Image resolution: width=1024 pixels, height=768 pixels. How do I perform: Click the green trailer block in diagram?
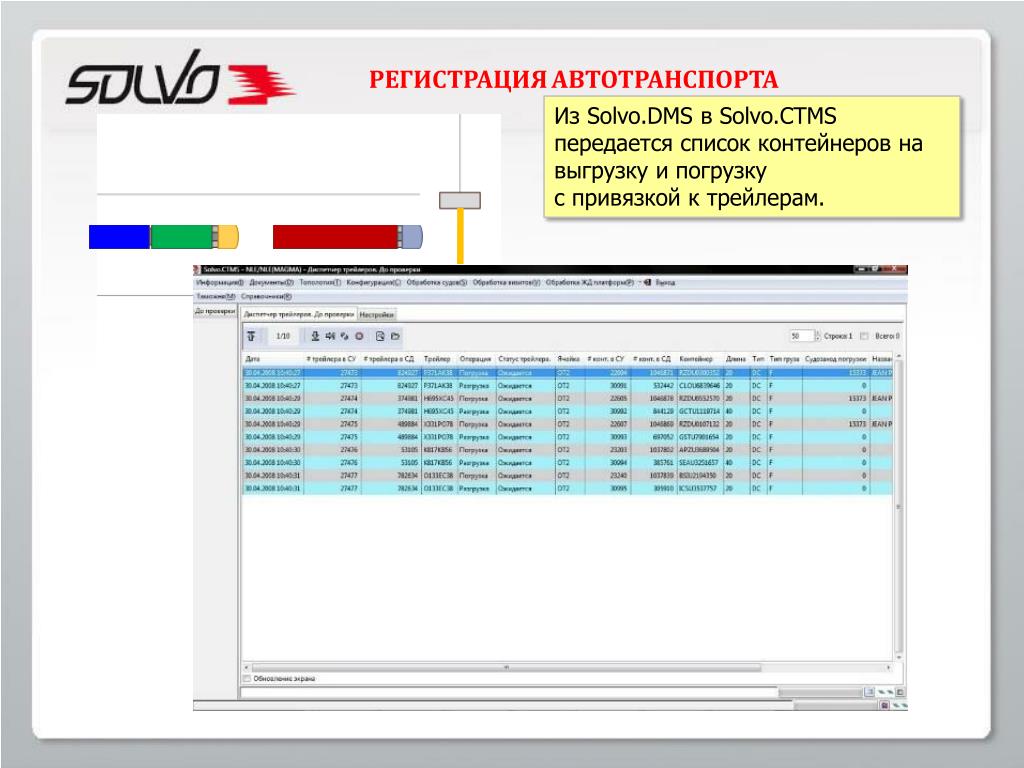tap(182, 237)
